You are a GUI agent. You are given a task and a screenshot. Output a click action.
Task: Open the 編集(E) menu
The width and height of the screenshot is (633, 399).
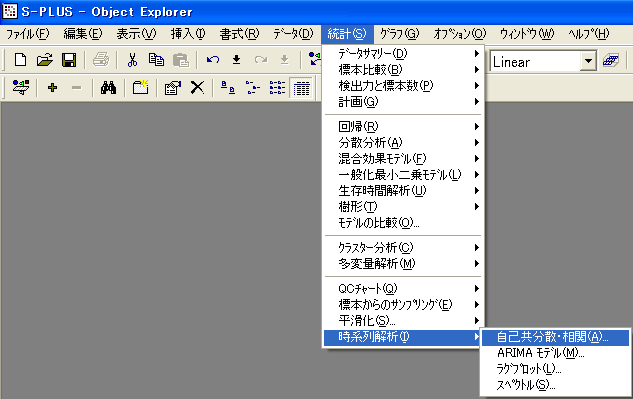click(83, 34)
